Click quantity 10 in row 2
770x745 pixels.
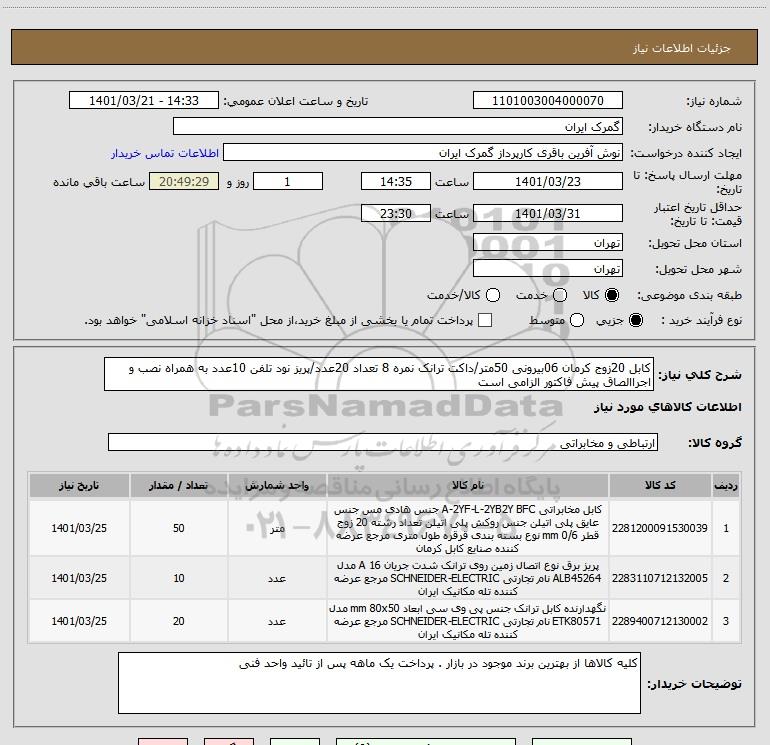pos(179,579)
